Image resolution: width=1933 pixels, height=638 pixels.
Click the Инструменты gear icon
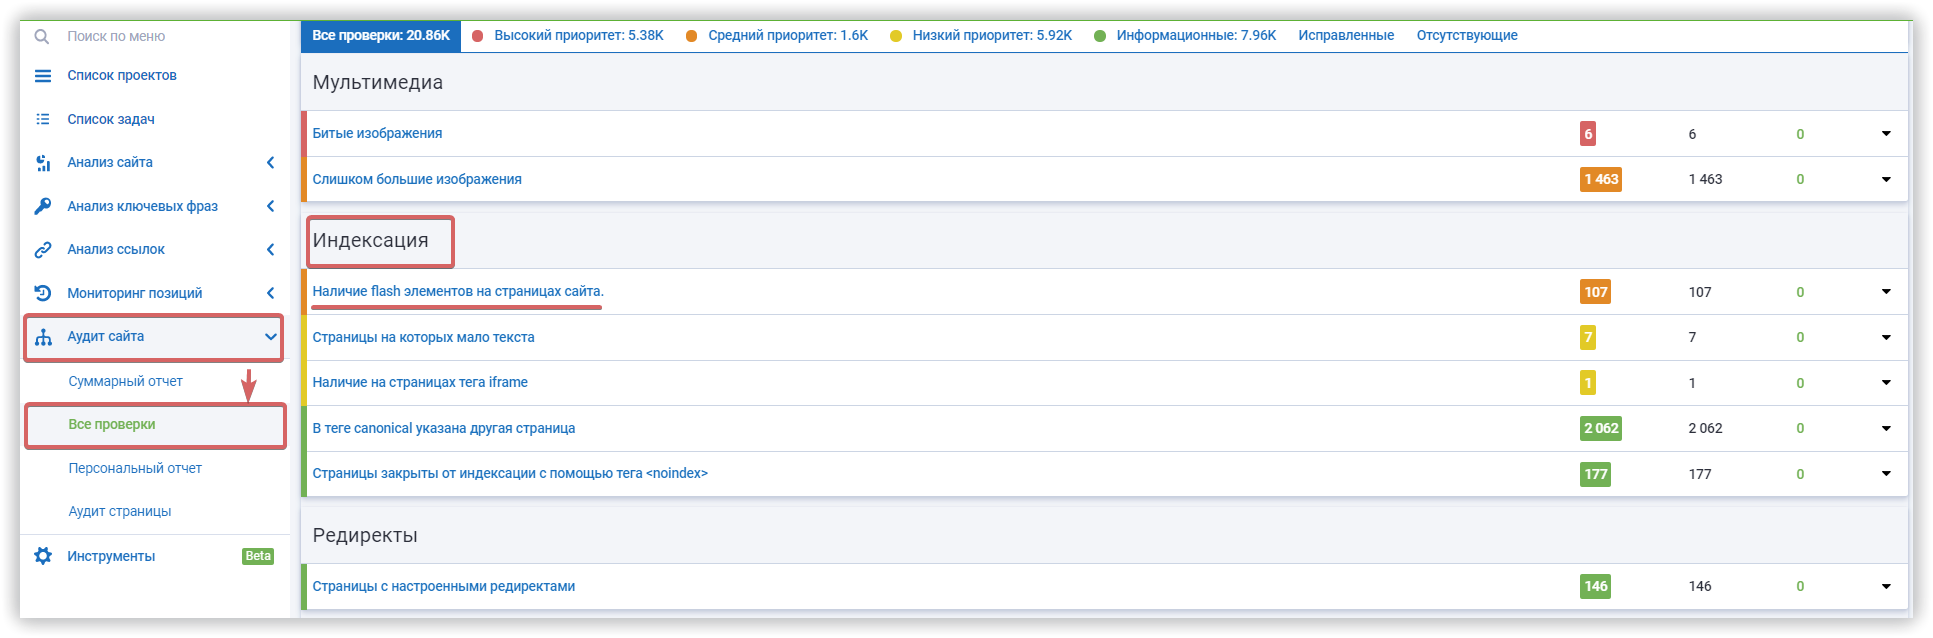[x=43, y=556]
